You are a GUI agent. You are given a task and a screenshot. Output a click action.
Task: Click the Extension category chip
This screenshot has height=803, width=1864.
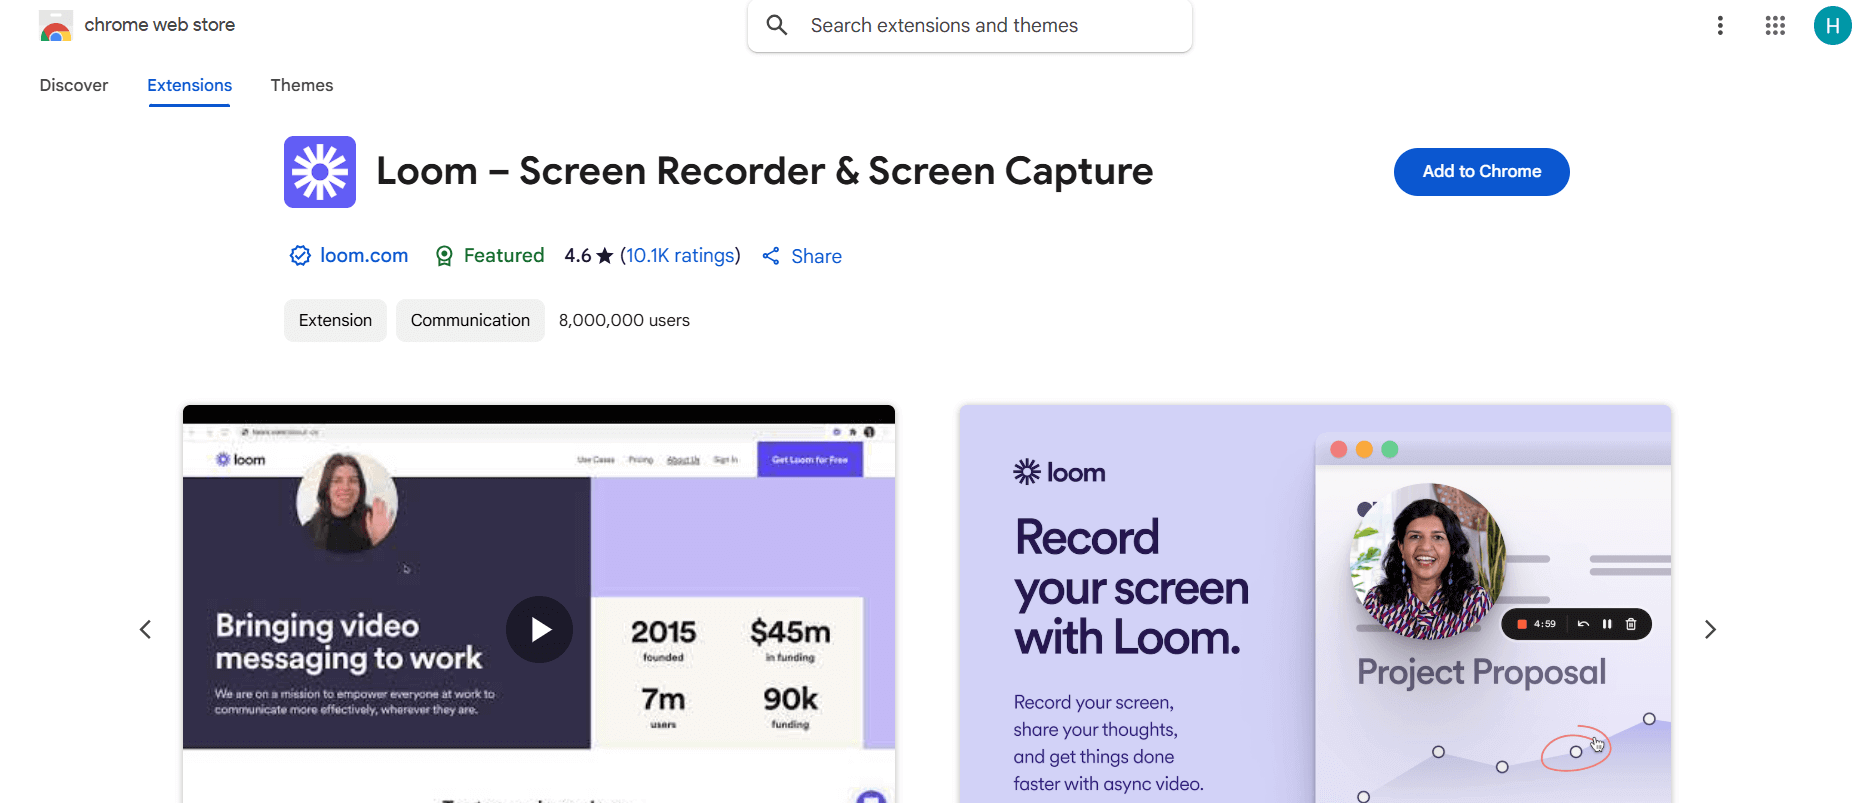335,320
